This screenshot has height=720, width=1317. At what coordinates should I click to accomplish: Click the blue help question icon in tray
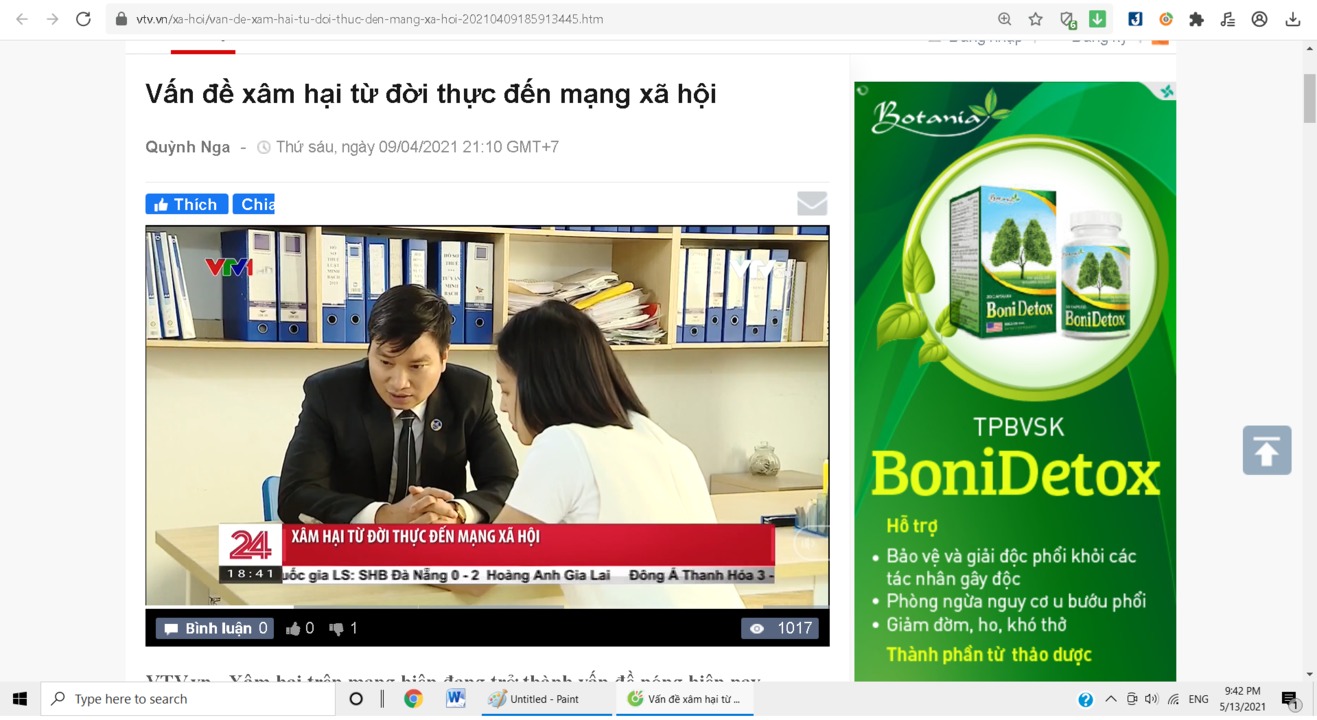(1085, 700)
